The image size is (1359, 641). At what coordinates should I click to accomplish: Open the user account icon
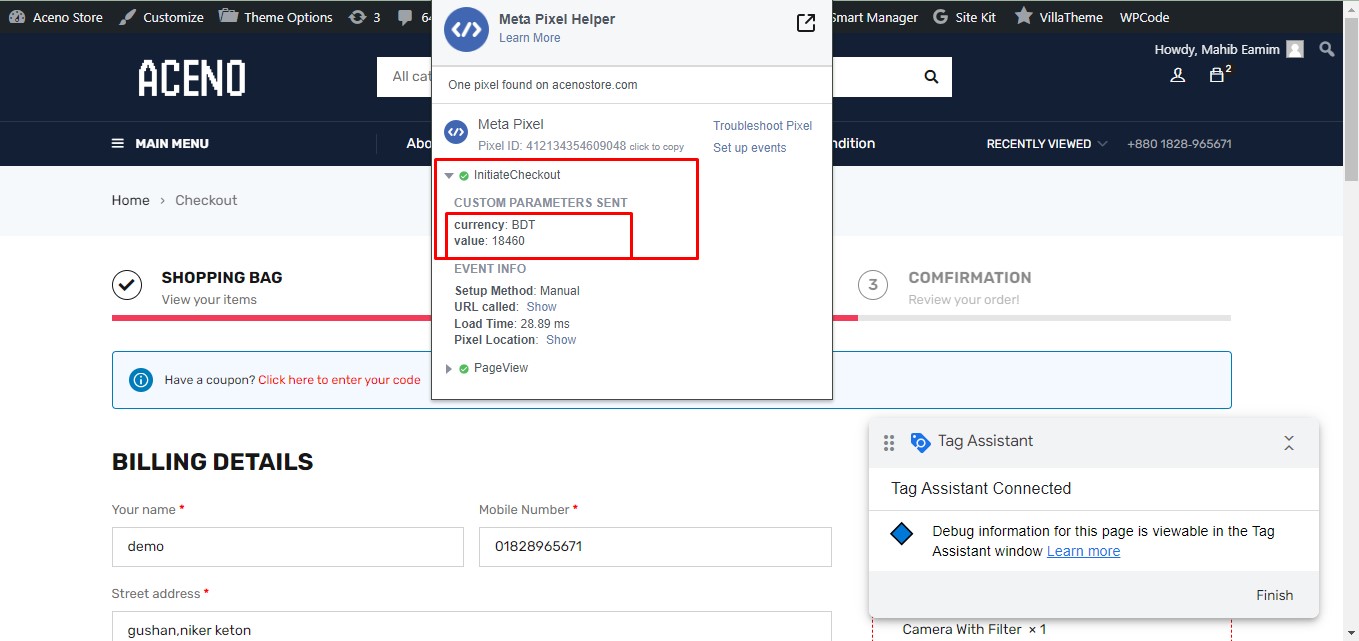coord(1177,75)
